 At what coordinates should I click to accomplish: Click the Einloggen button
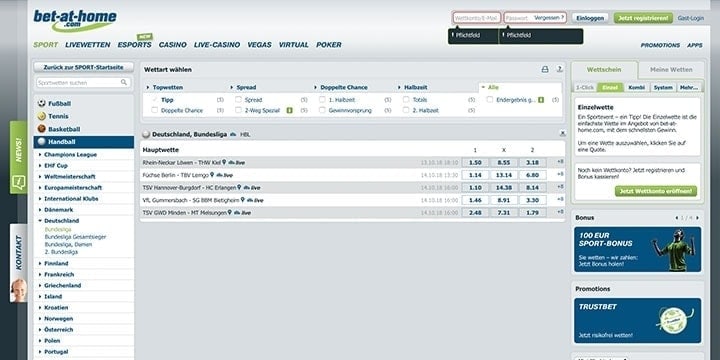pyautogui.click(x=590, y=18)
